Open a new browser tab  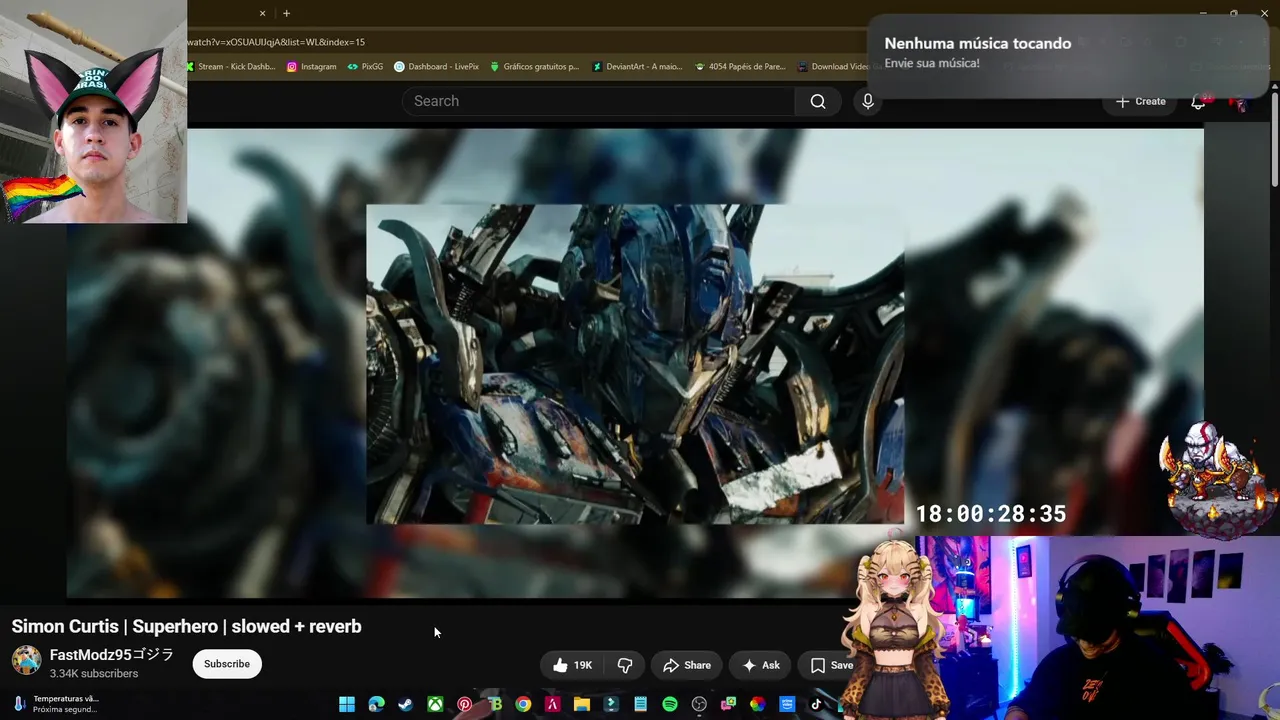coord(286,13)
